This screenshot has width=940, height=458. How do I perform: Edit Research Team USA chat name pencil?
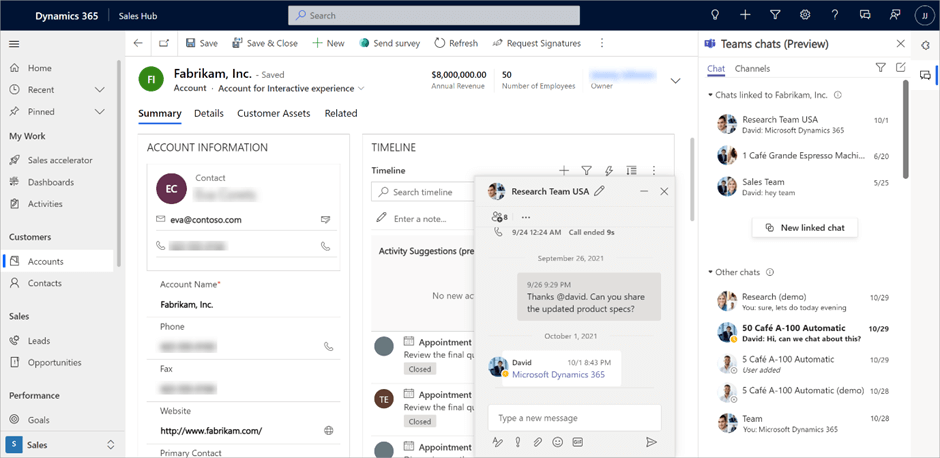click(x=599, y=191)
